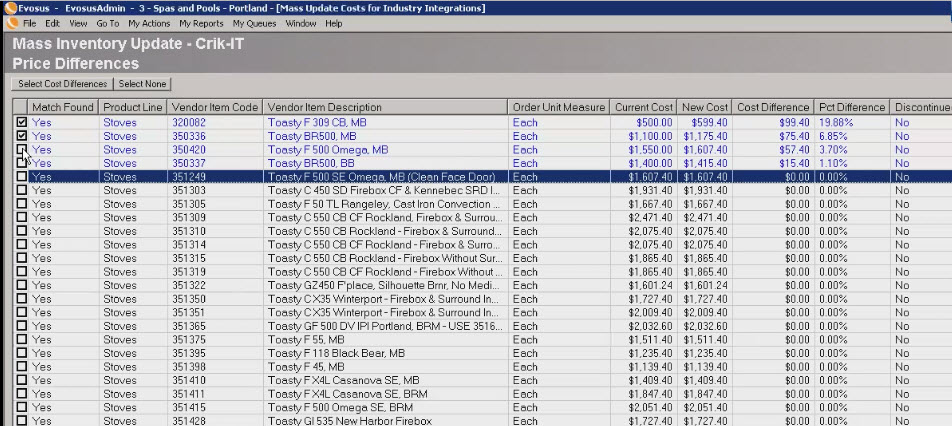952x426 pixels.
Task: Click the $1,175.40 new cost cell
Action: pos(706,136)
